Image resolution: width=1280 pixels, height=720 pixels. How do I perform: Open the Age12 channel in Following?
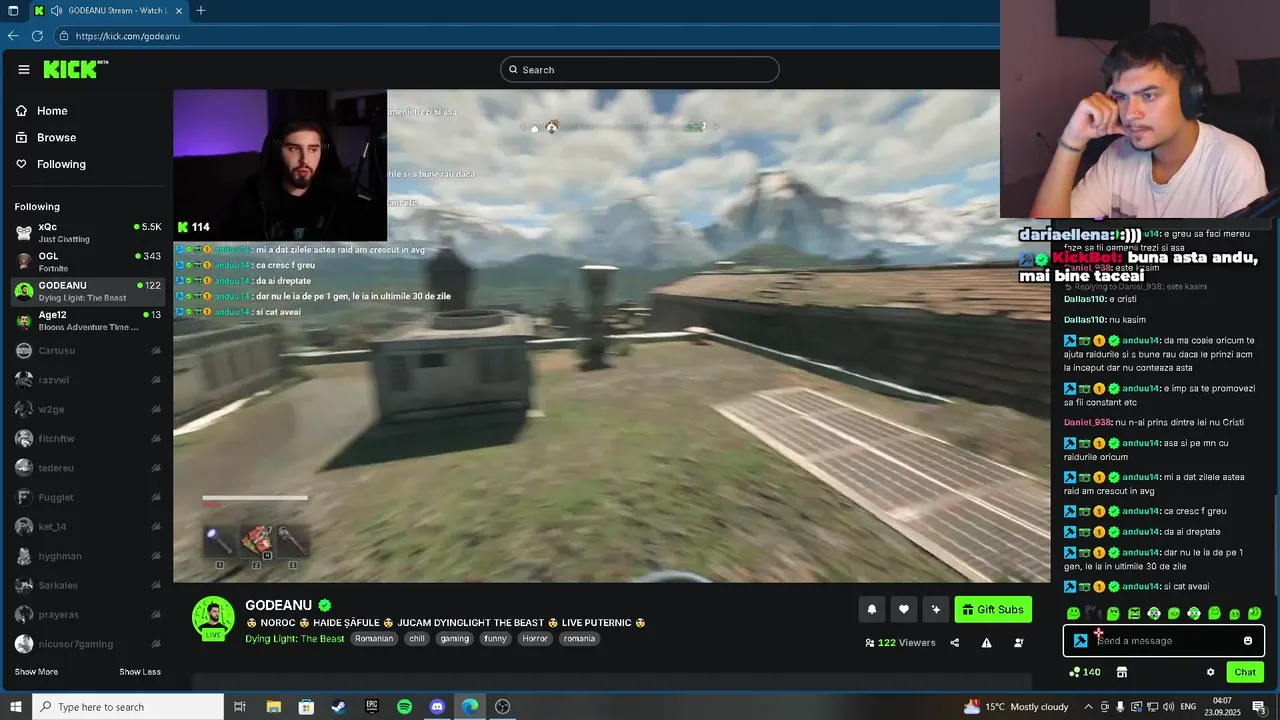[x=88, y=321]
